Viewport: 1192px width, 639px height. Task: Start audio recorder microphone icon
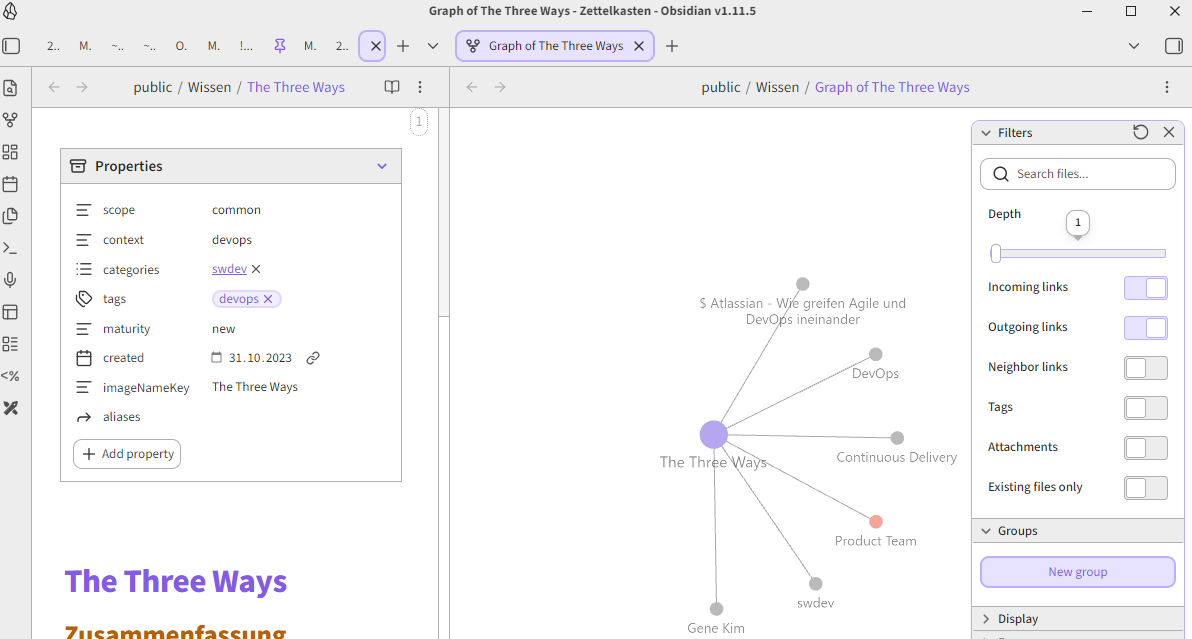(x=11, y=280)
